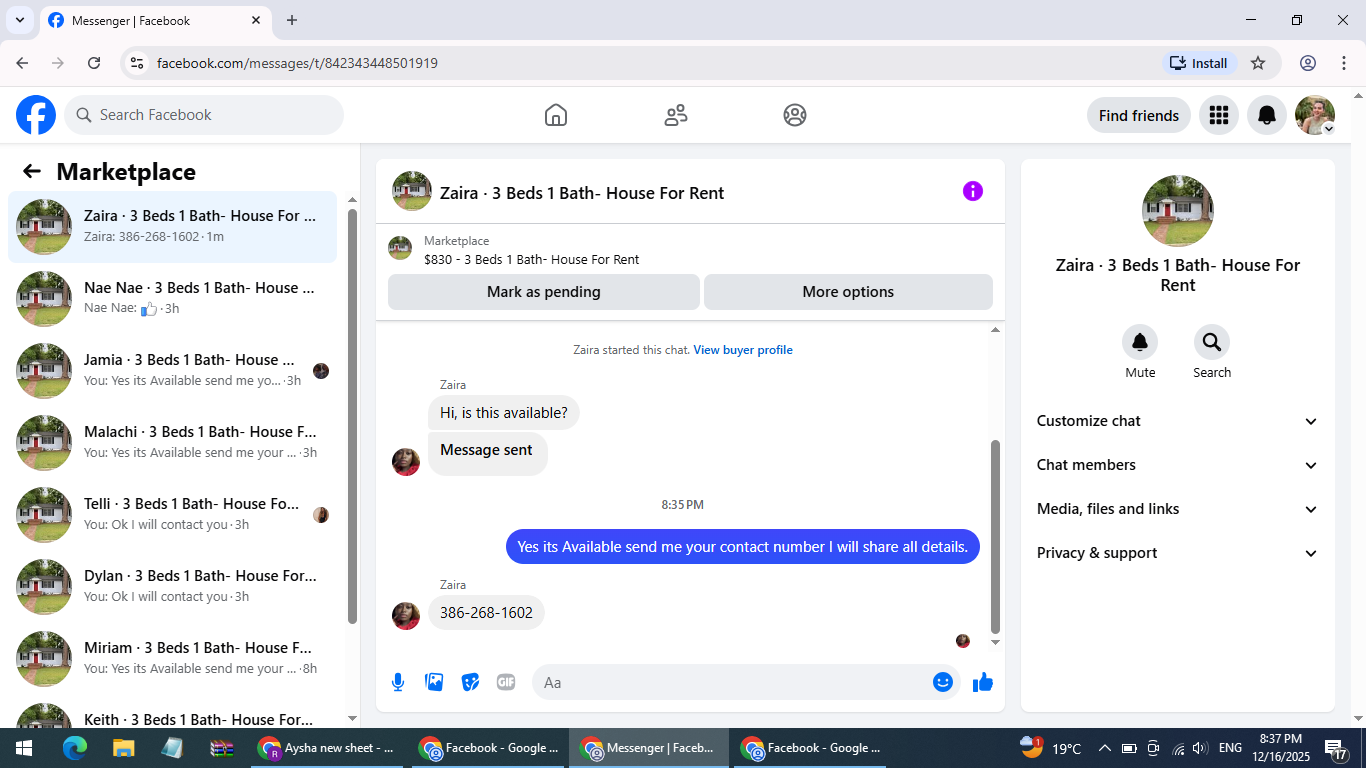The image size is (1366, 768).
Task: Focus the Search Facebook field
Action: click(204, 115)
